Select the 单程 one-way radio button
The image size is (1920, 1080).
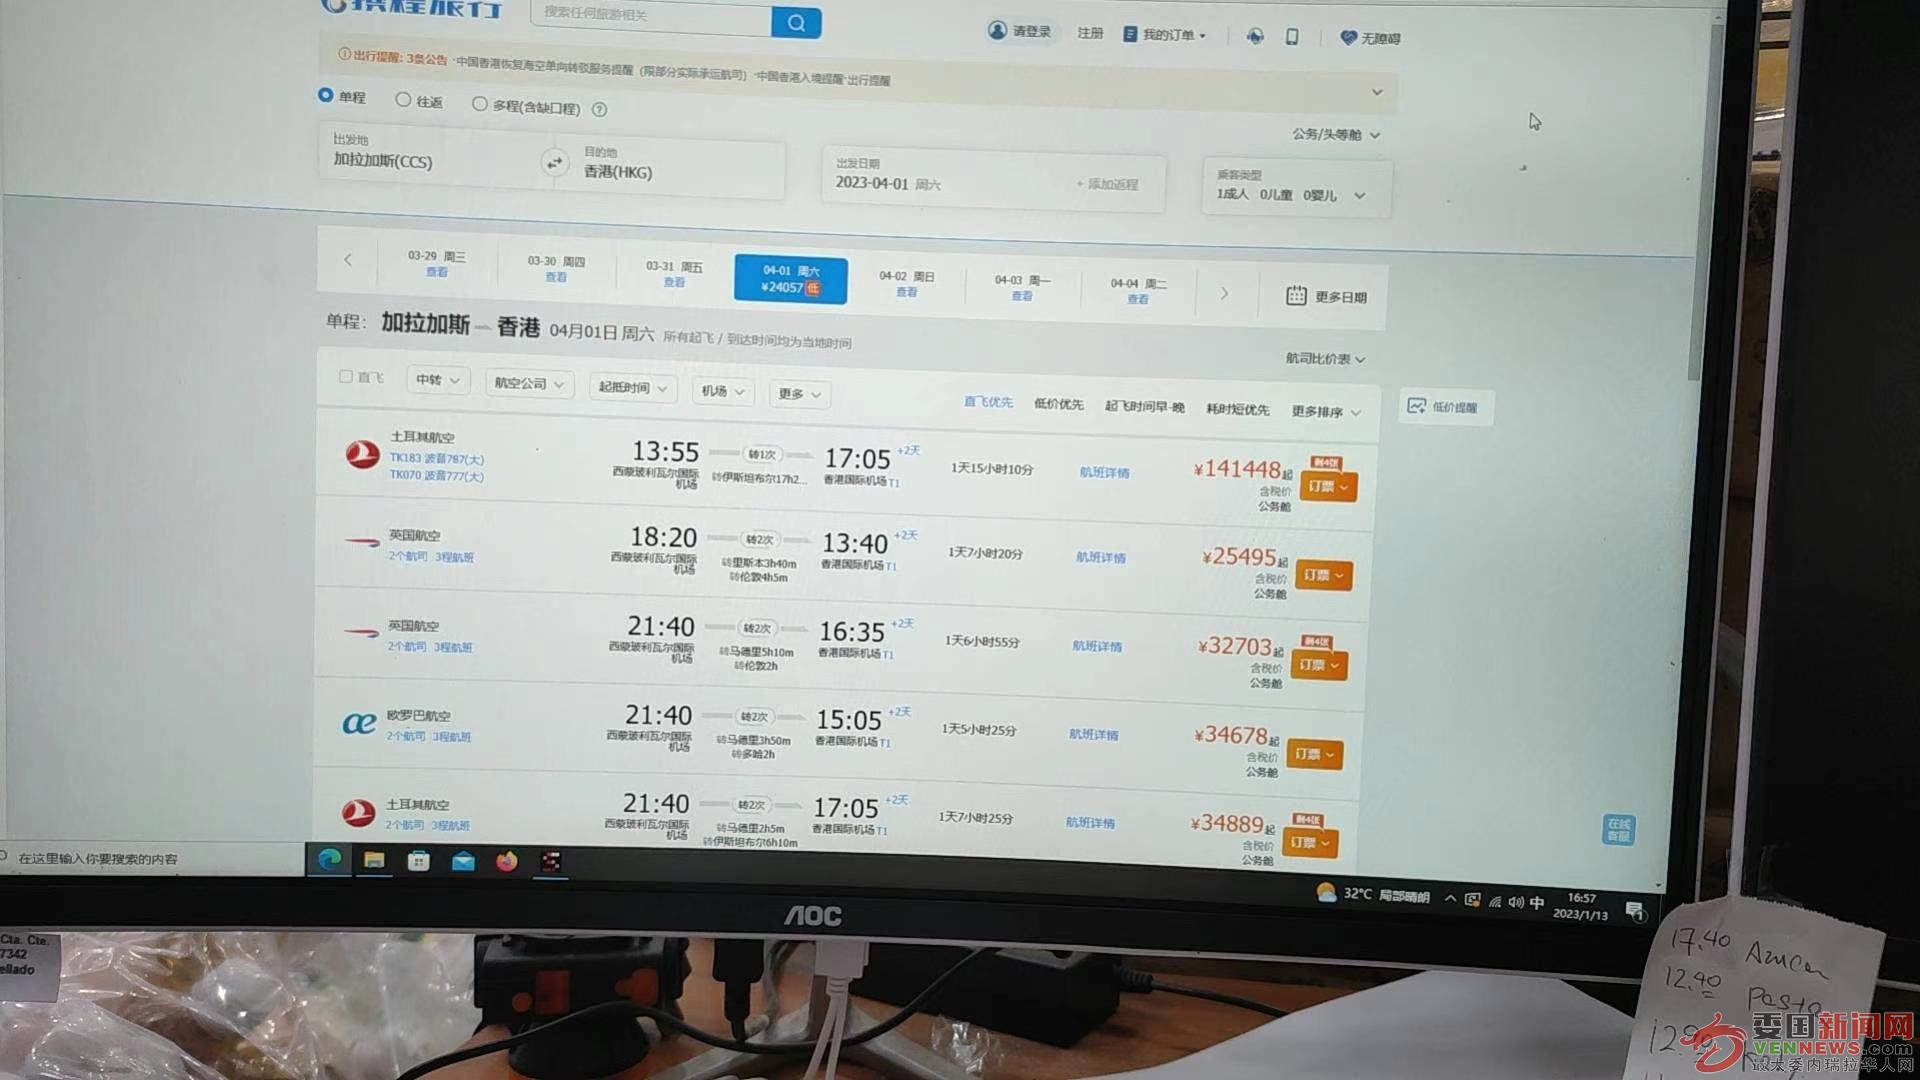325,95
